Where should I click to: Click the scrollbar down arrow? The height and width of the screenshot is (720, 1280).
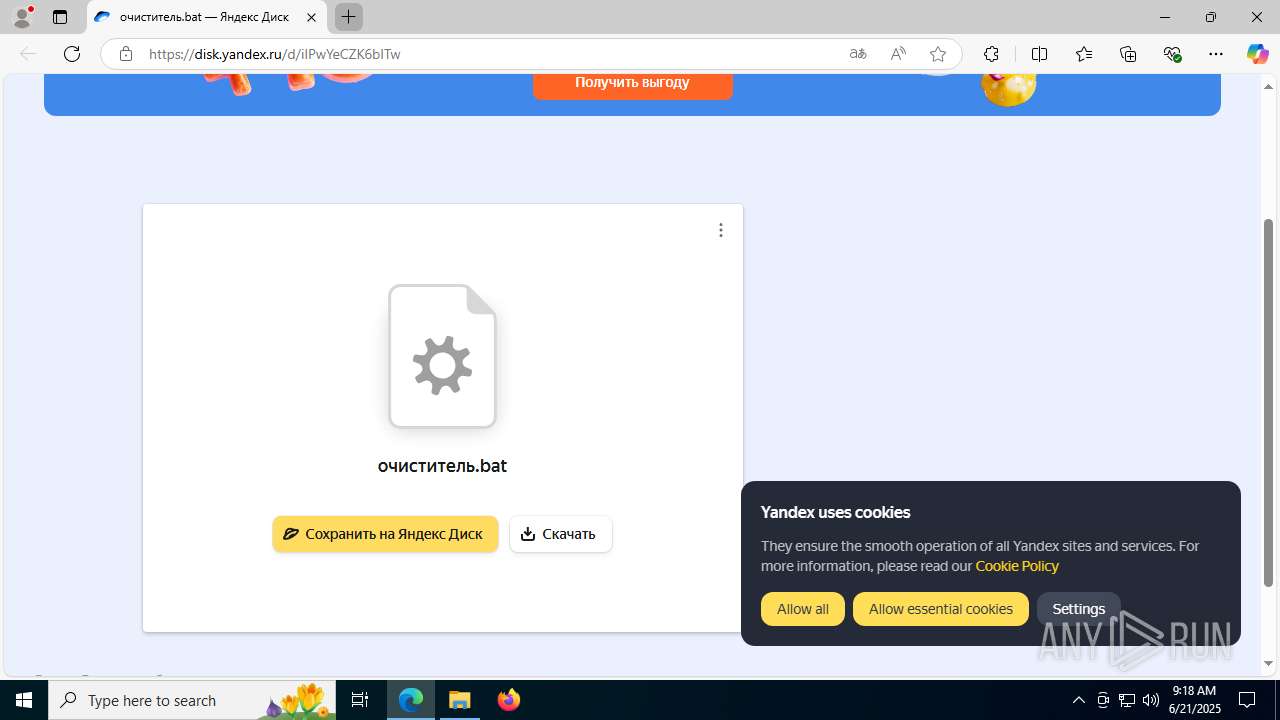click(x=1269, y=664)
